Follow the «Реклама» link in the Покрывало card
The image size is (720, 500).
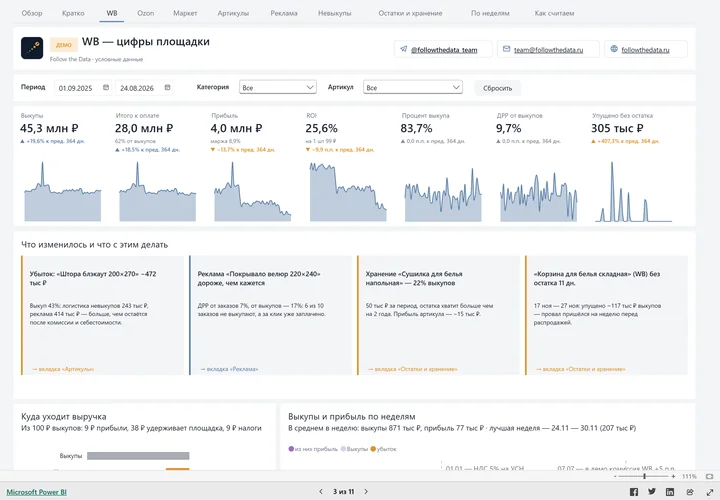pos(229,369)
